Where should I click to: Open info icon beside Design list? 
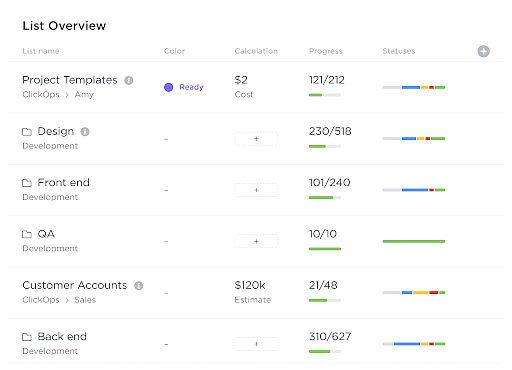(x=85, y=132)
